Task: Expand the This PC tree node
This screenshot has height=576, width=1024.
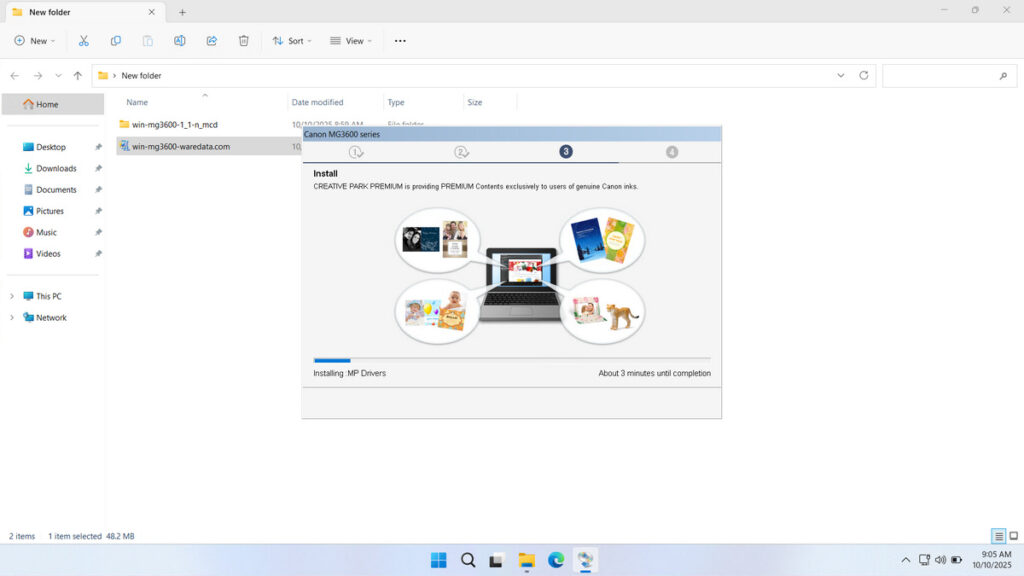Action: click(x=12, y=296)
